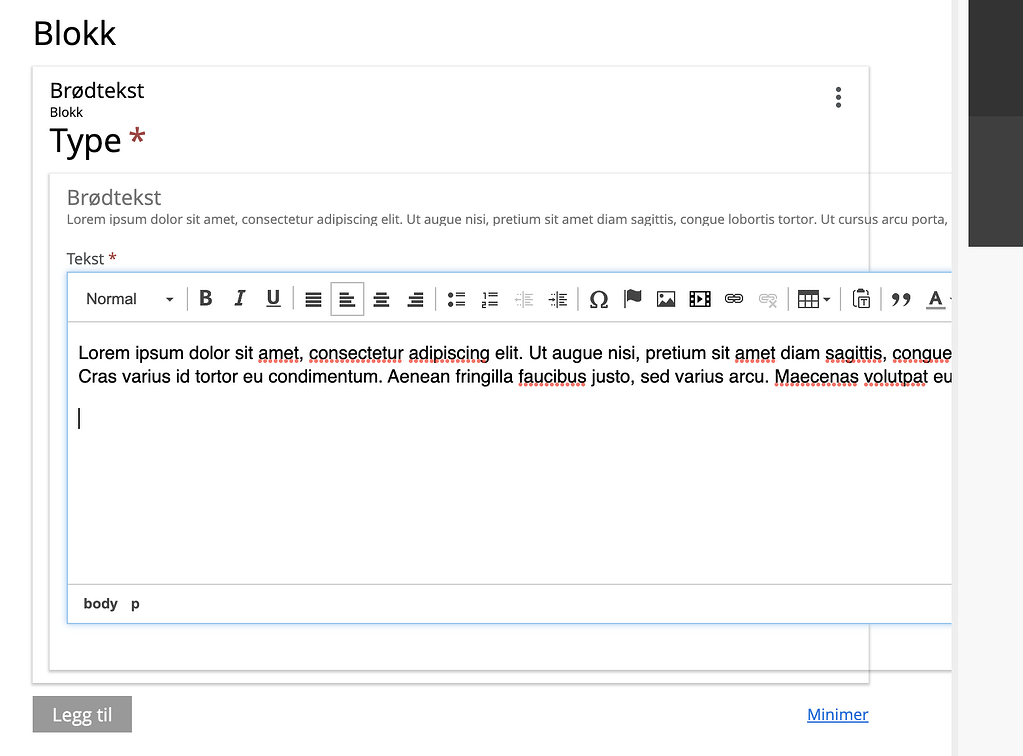Insert an image into the text
Image resolution: width=1023 pixels, height=756 pixels.
click(x=666, y=298)
